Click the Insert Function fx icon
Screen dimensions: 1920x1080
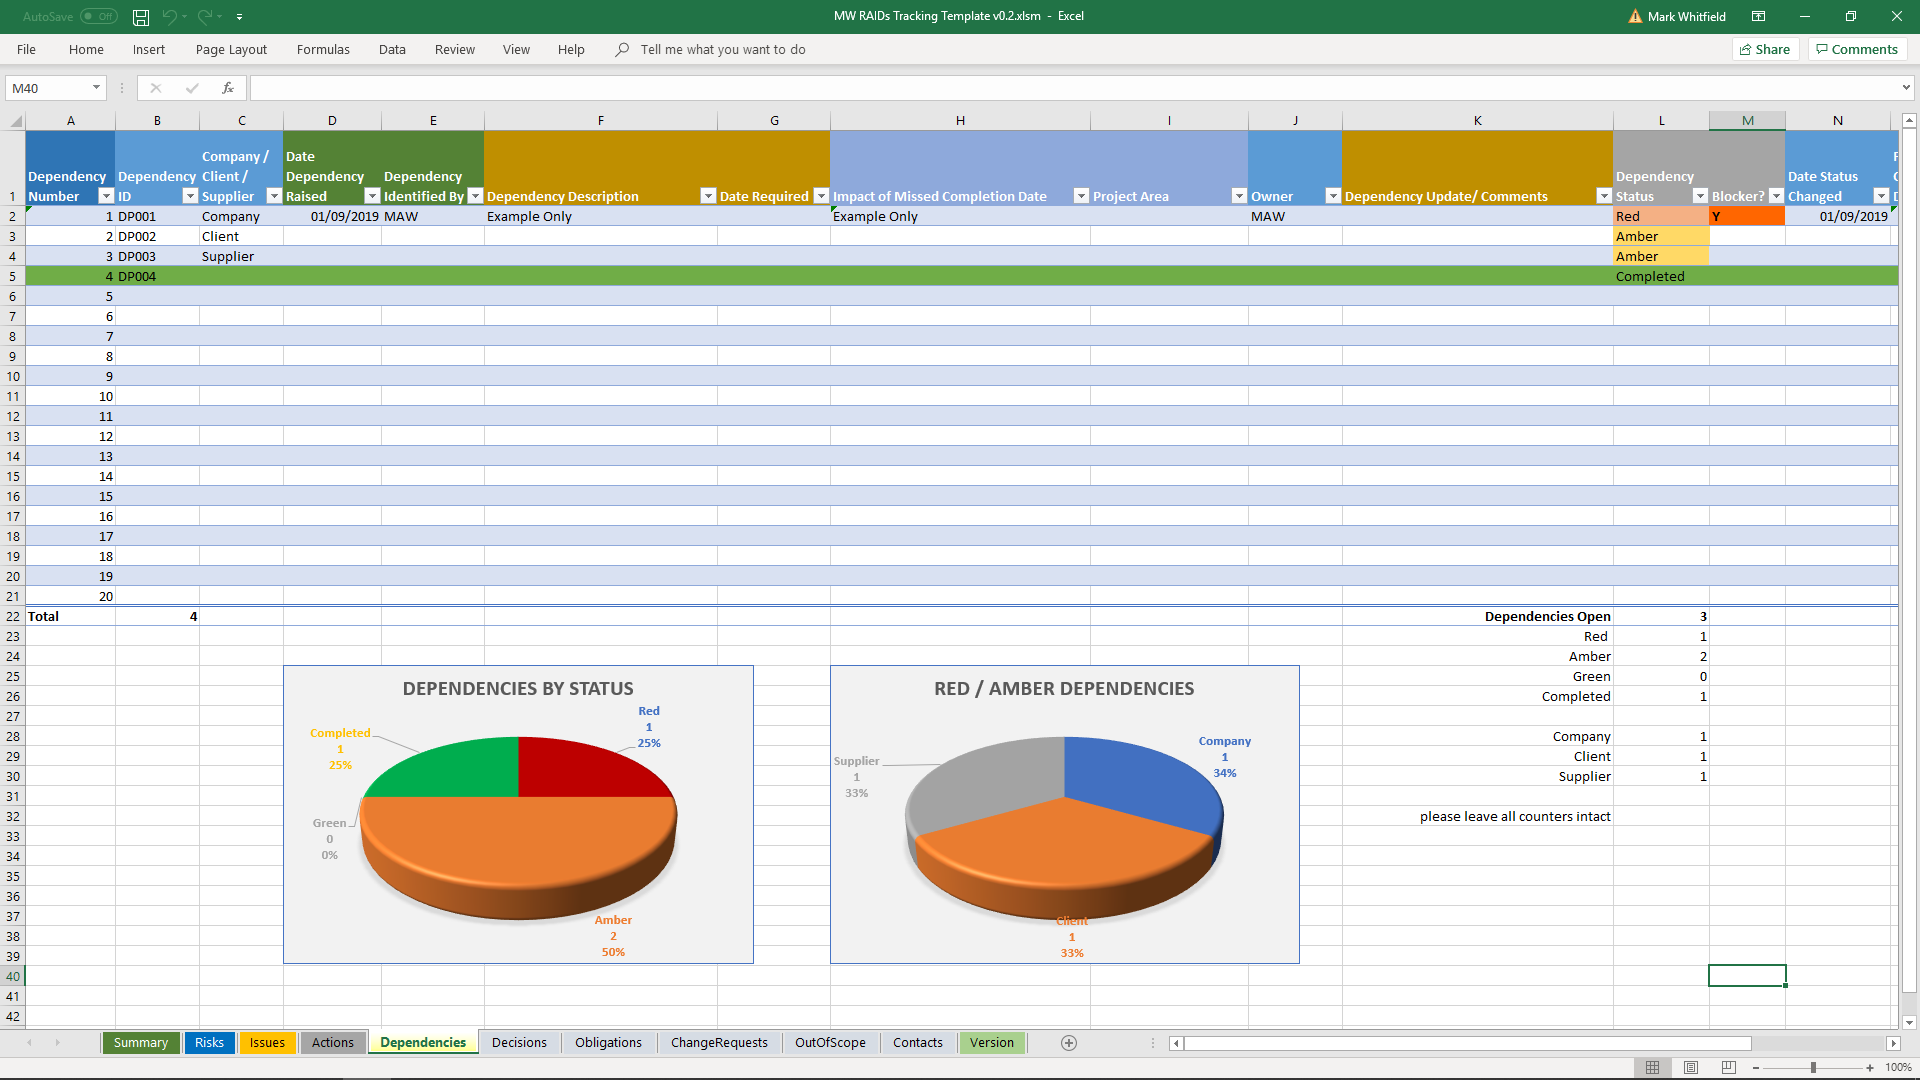(x=228, y=88)
